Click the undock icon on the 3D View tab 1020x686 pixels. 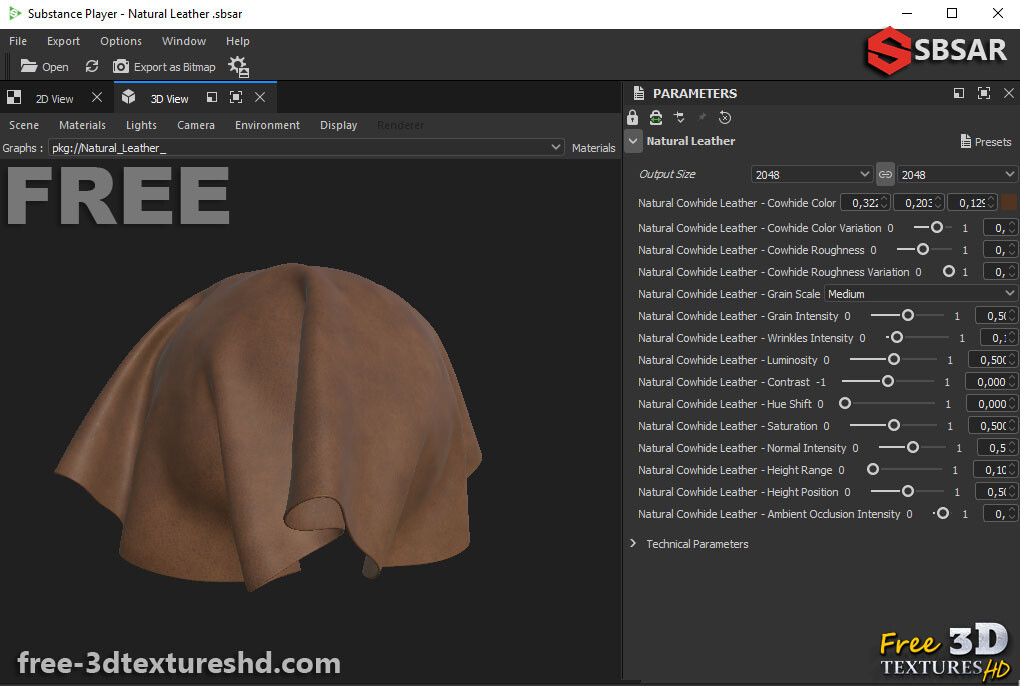pyautogui.click(x=211, y=97)
